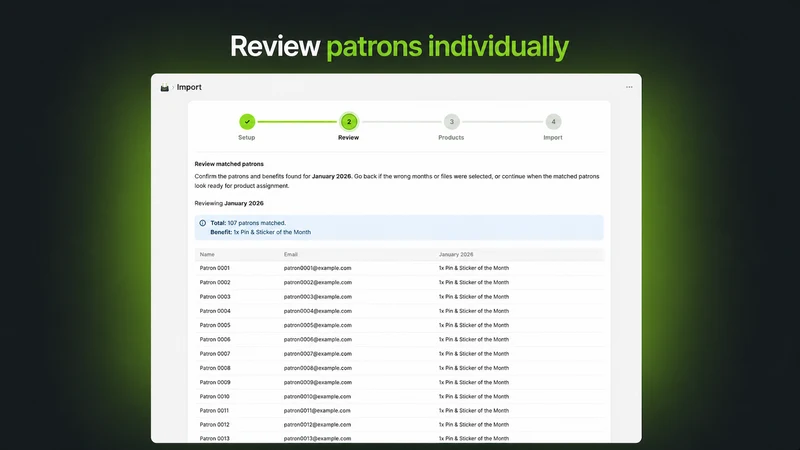Select the row named Patron 0005
The width and height of the screenshot is (800, 450).
399,325
